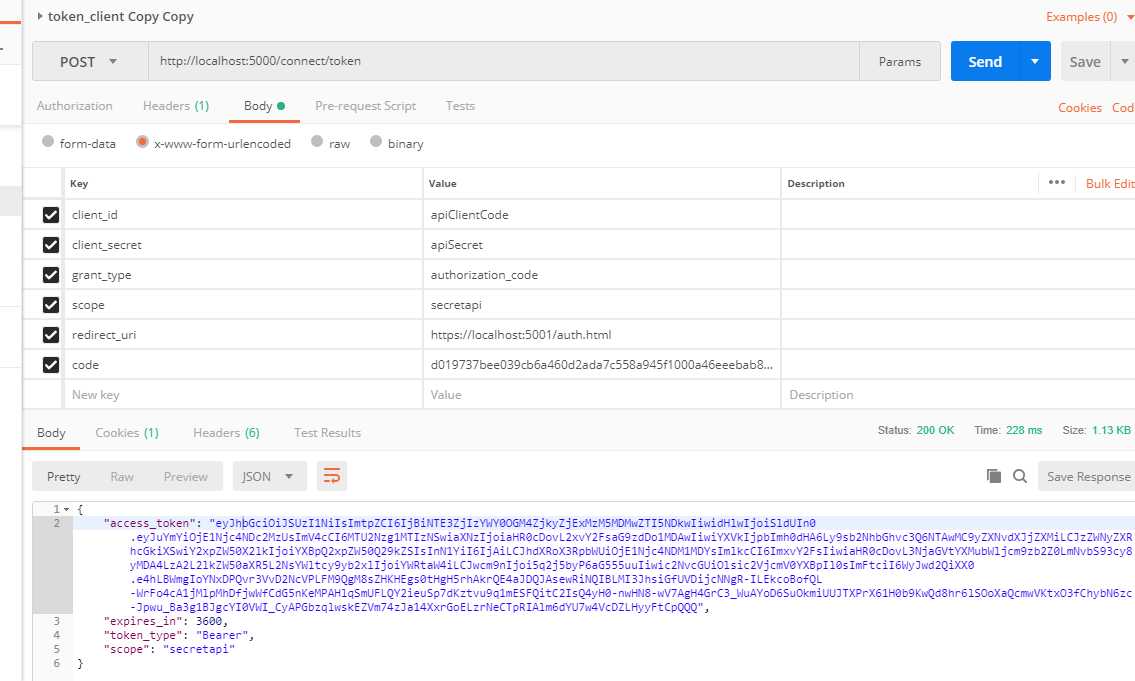Uncheck the client_id parameter row
1135x681 pixels.
pos(51,215)
